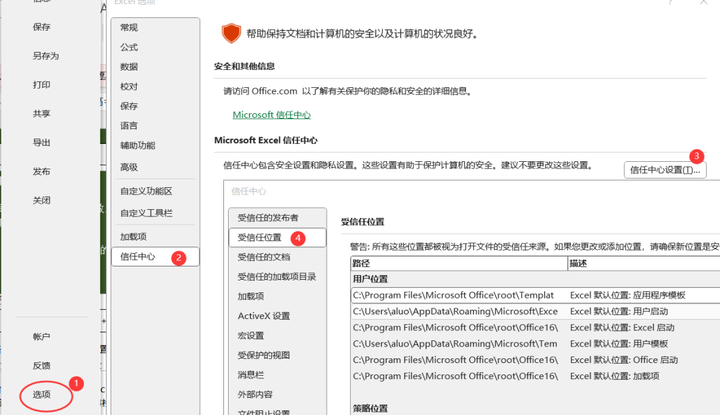The width and height of the screenshot is (720, 415).
Task: Select 受信任的发布者 in Trust Center
Action: [277, 218]
